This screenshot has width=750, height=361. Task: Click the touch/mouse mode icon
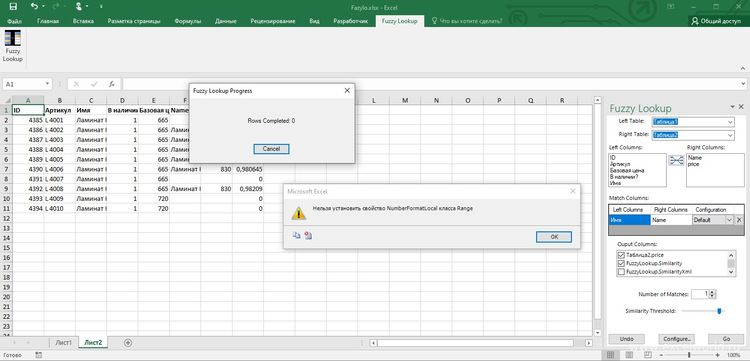[78, 7]
